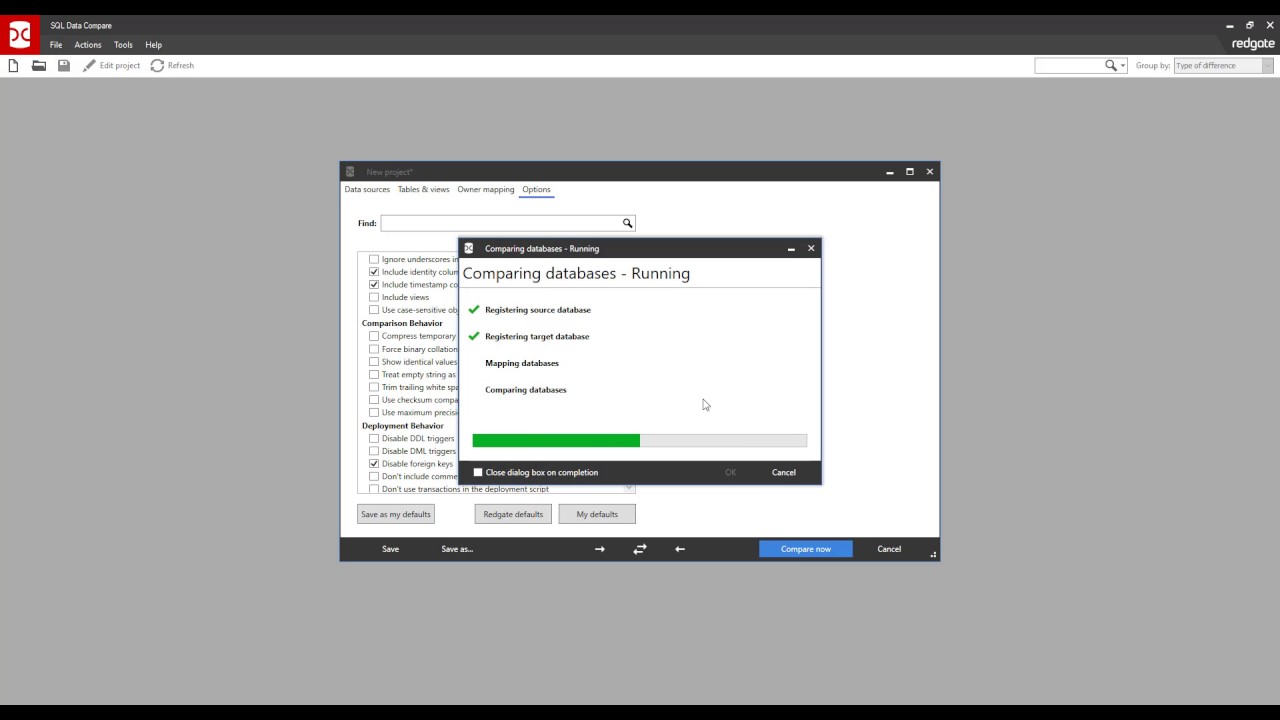Uncheck the Disable foreign keys option
The image size is (1280, 720).
(x=374, y=464)
